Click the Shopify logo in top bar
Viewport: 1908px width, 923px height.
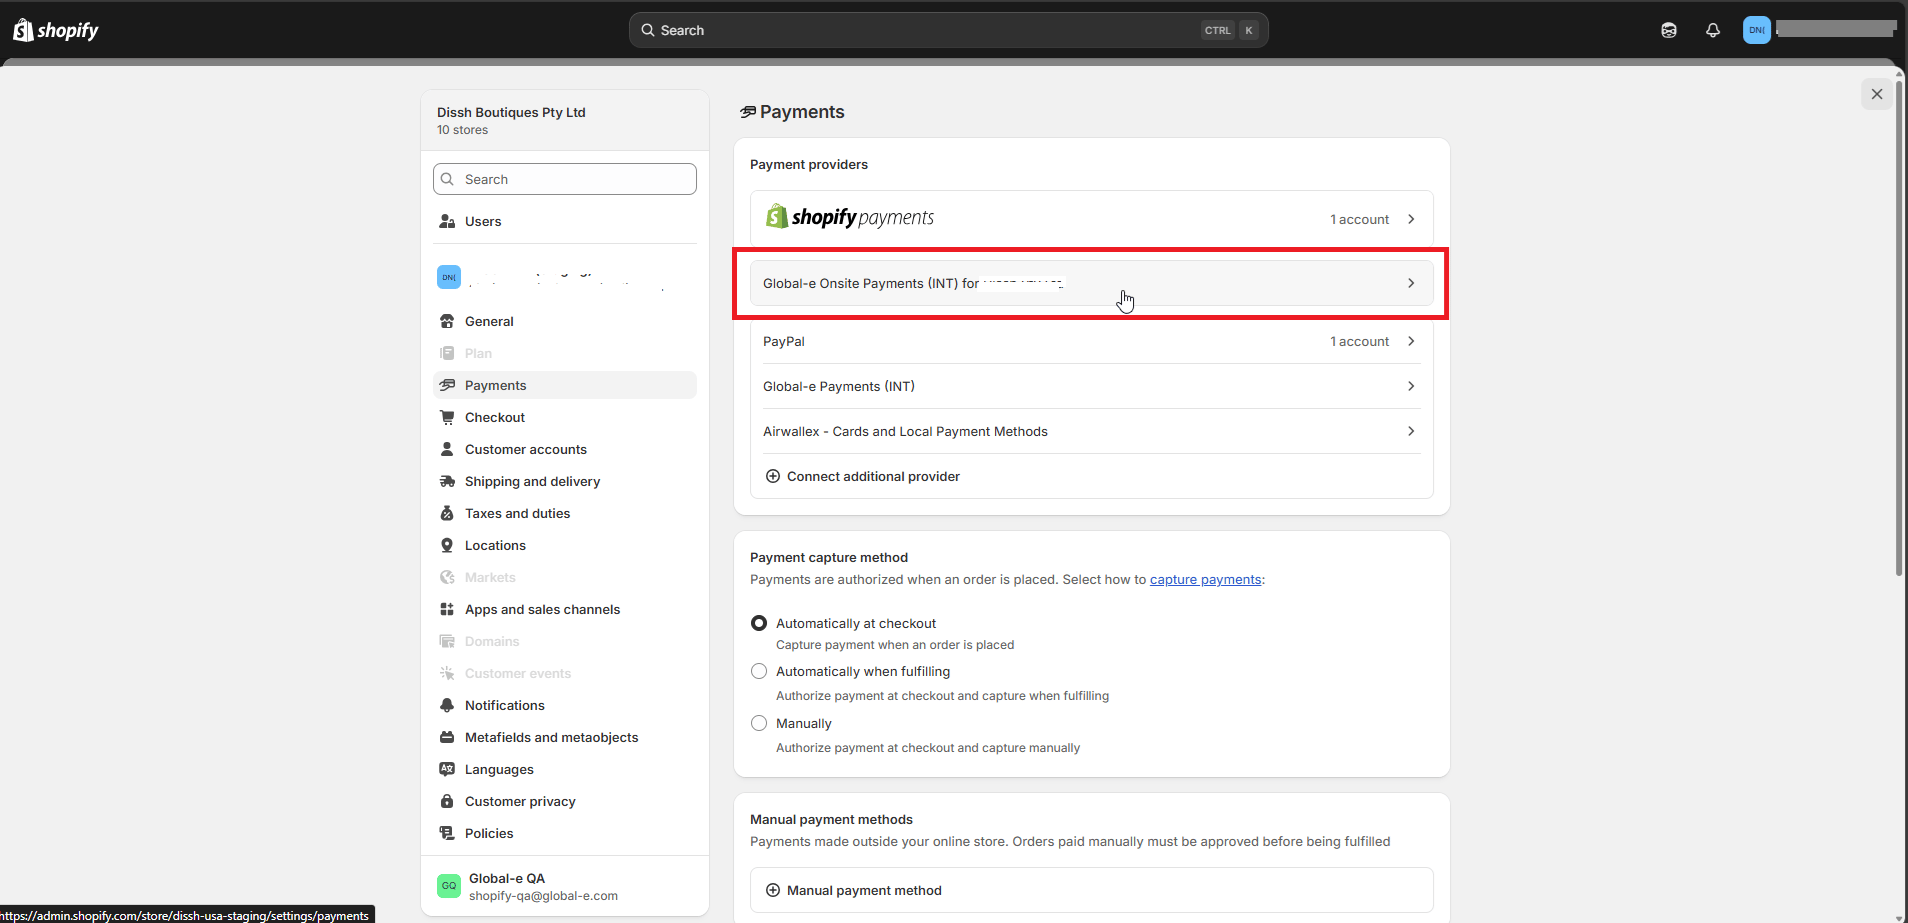tap(56, 30)
